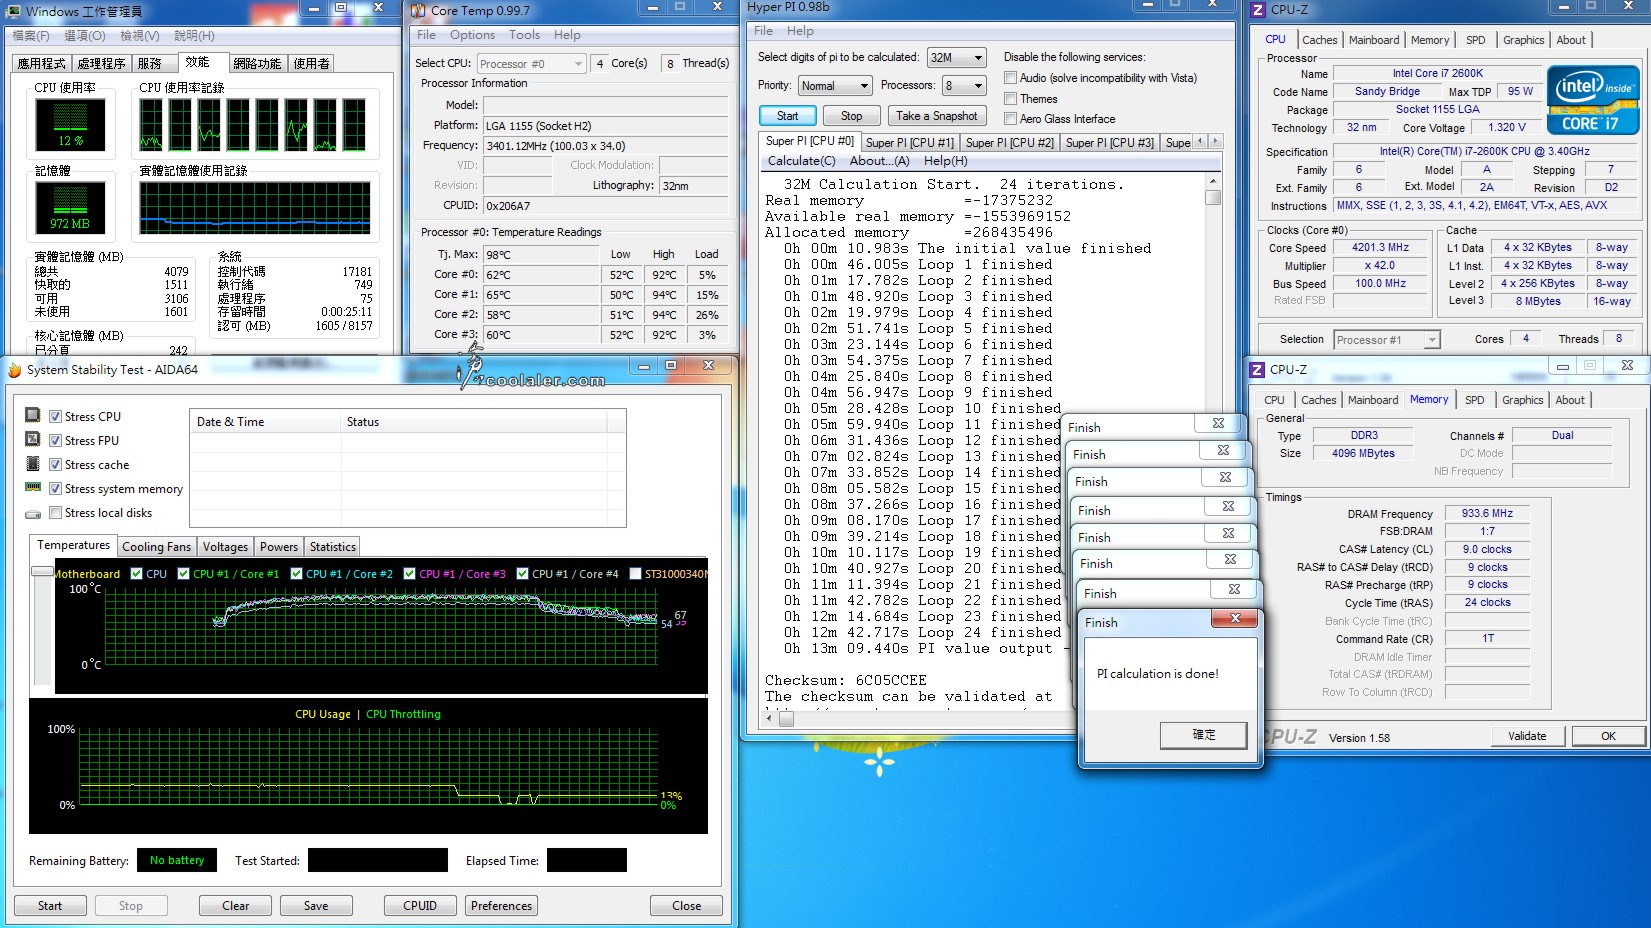Select the Super PI [CPU #1] tab
Image resolution: width=1651 pixels, height=928 pixels.
click(909, 143)
